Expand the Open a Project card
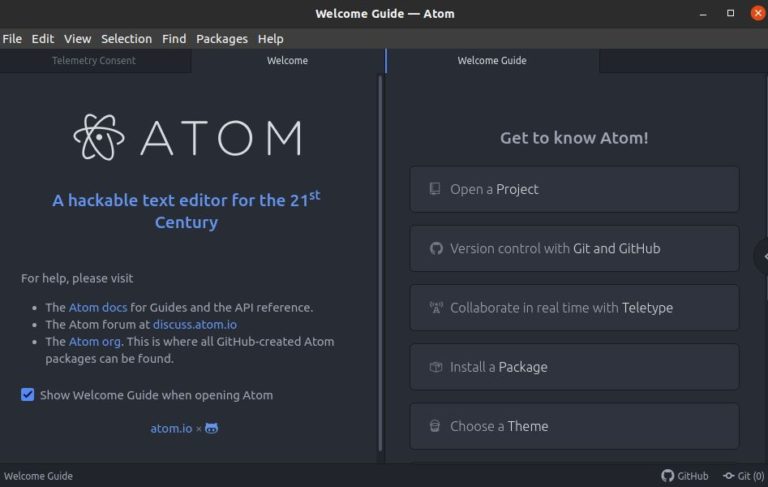Image resolution: width=768 pixels, height=487 pixels. pos(574,189)
